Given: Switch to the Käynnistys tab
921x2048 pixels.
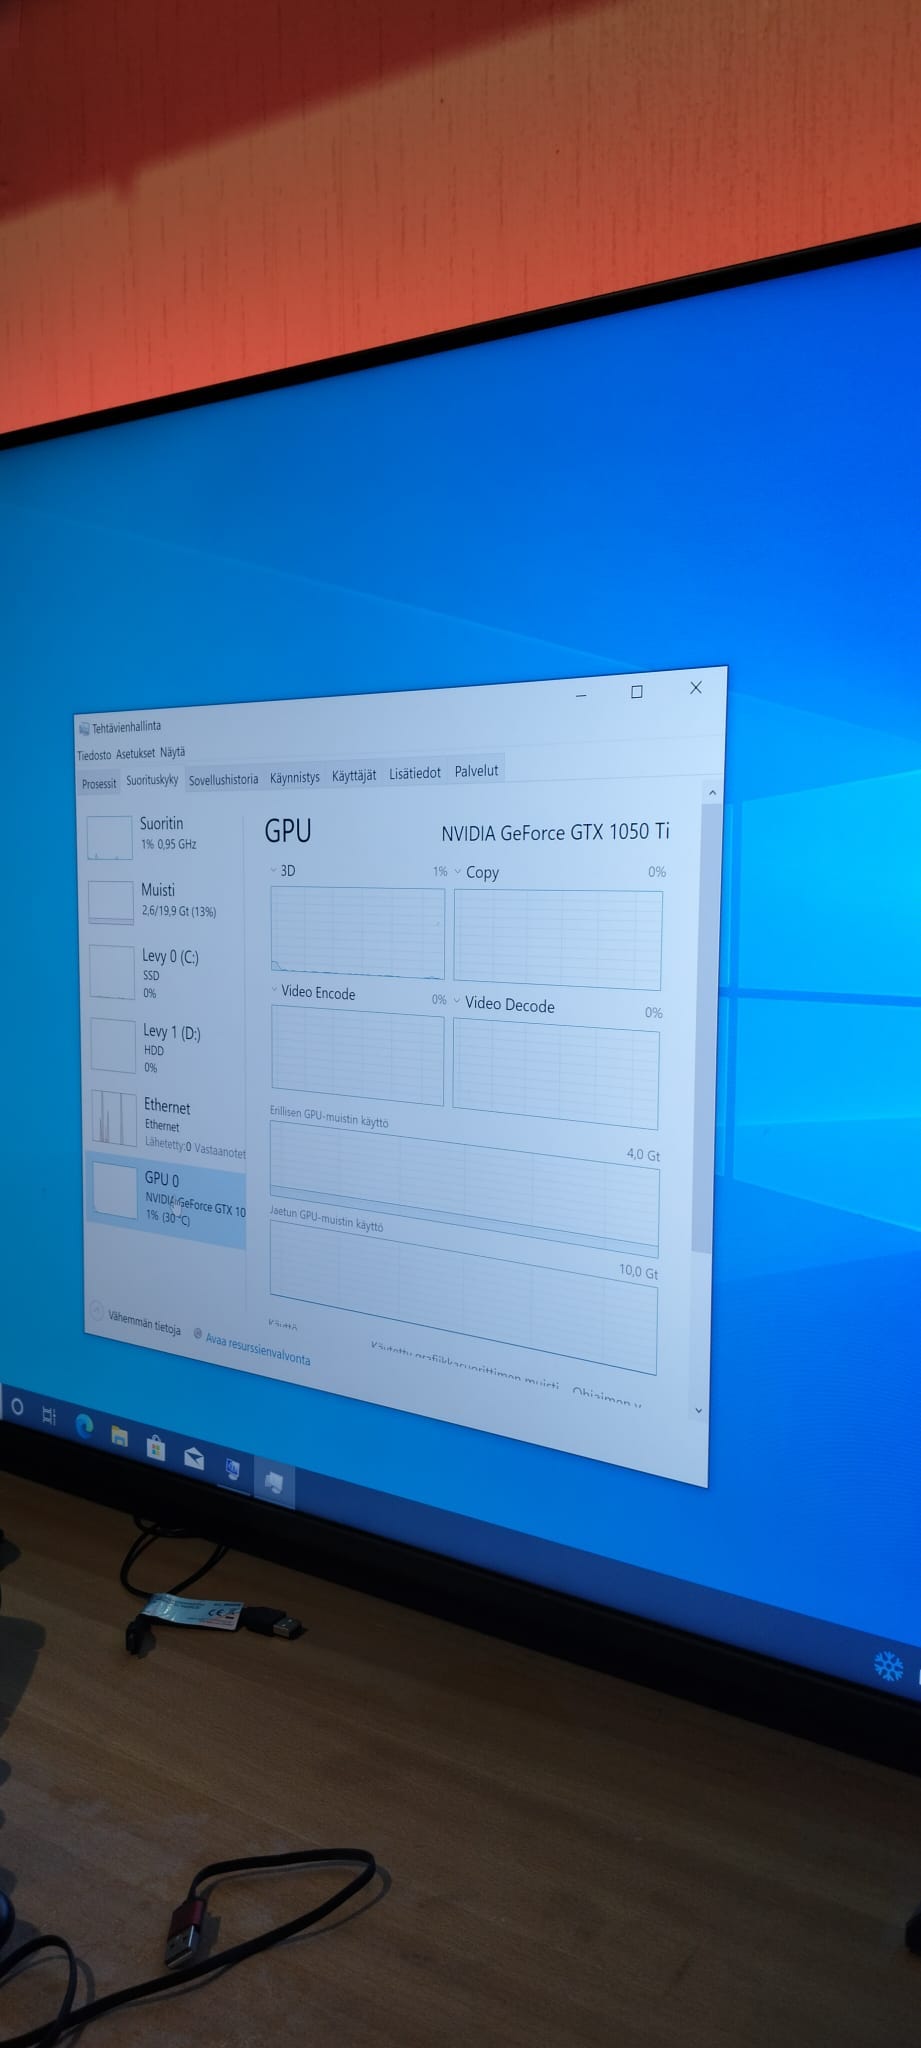Looking at the screenshot, I should [295, 777].
